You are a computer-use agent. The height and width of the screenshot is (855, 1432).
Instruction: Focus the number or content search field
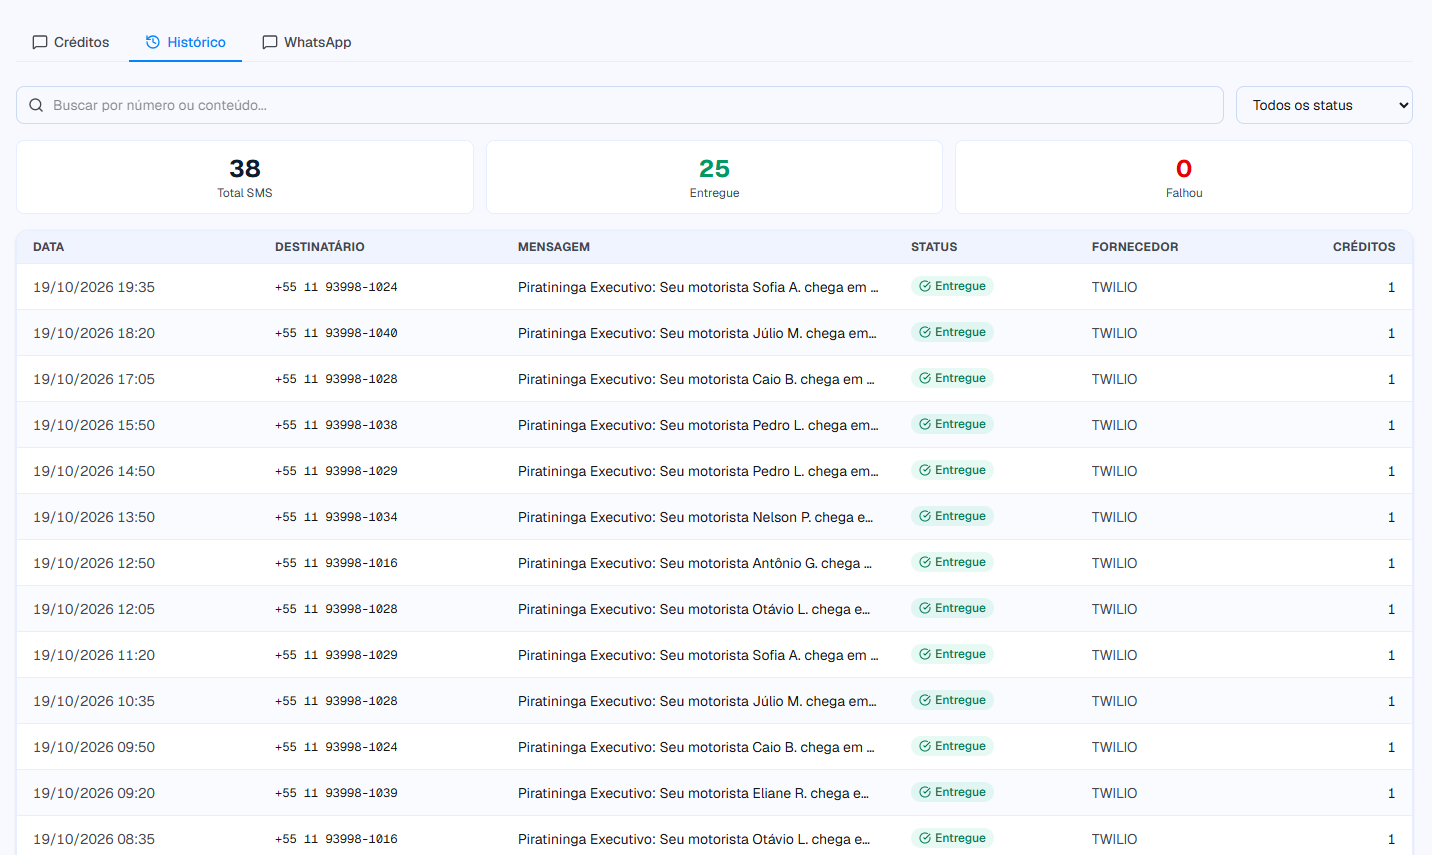[x=620, y=105]
